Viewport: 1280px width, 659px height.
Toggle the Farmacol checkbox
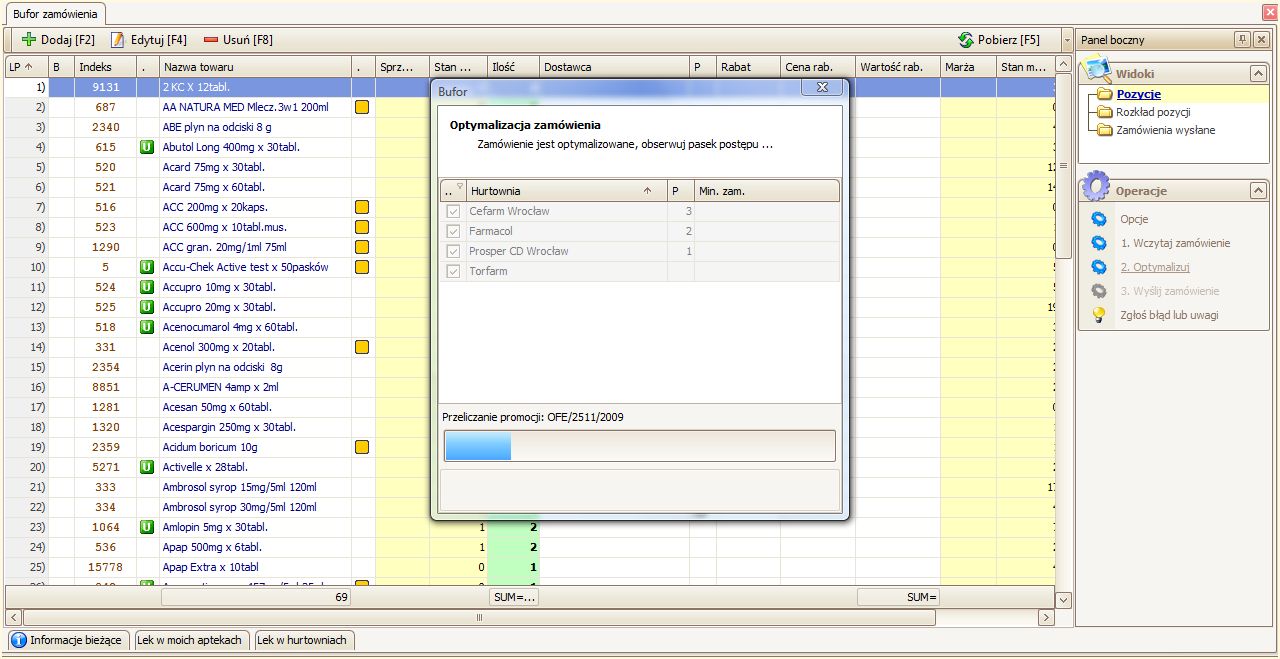453,231
